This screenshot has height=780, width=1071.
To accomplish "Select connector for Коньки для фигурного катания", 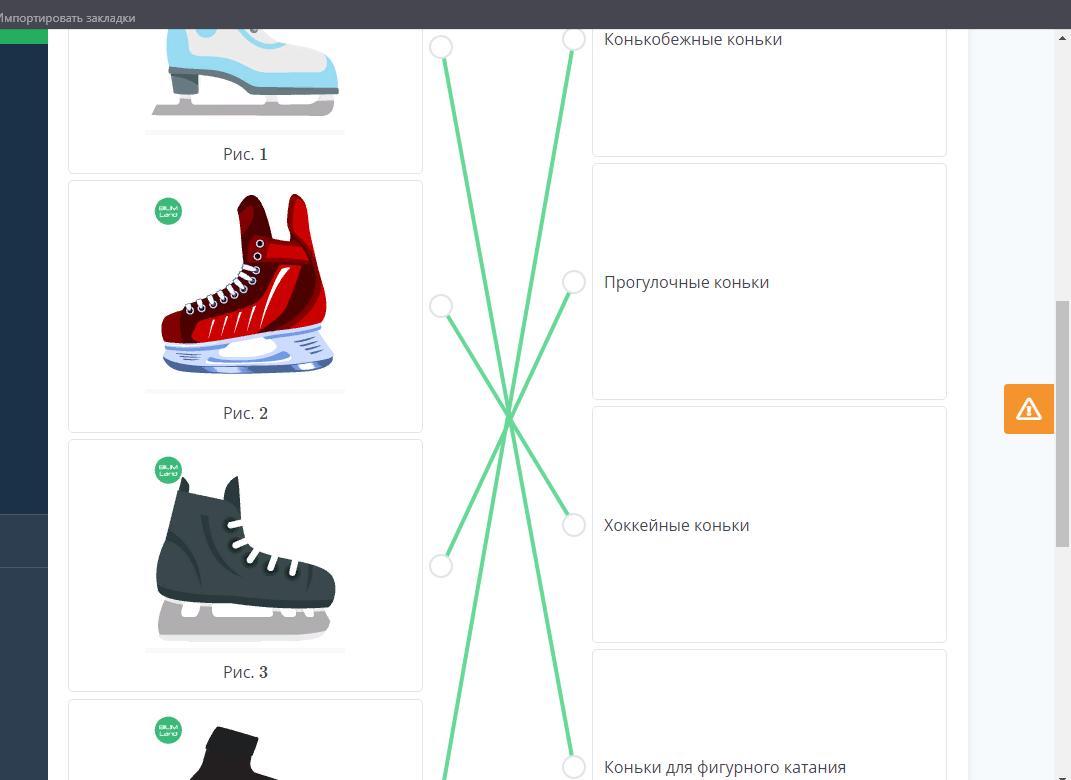I will pyautogui.click(x=573, y=767).
